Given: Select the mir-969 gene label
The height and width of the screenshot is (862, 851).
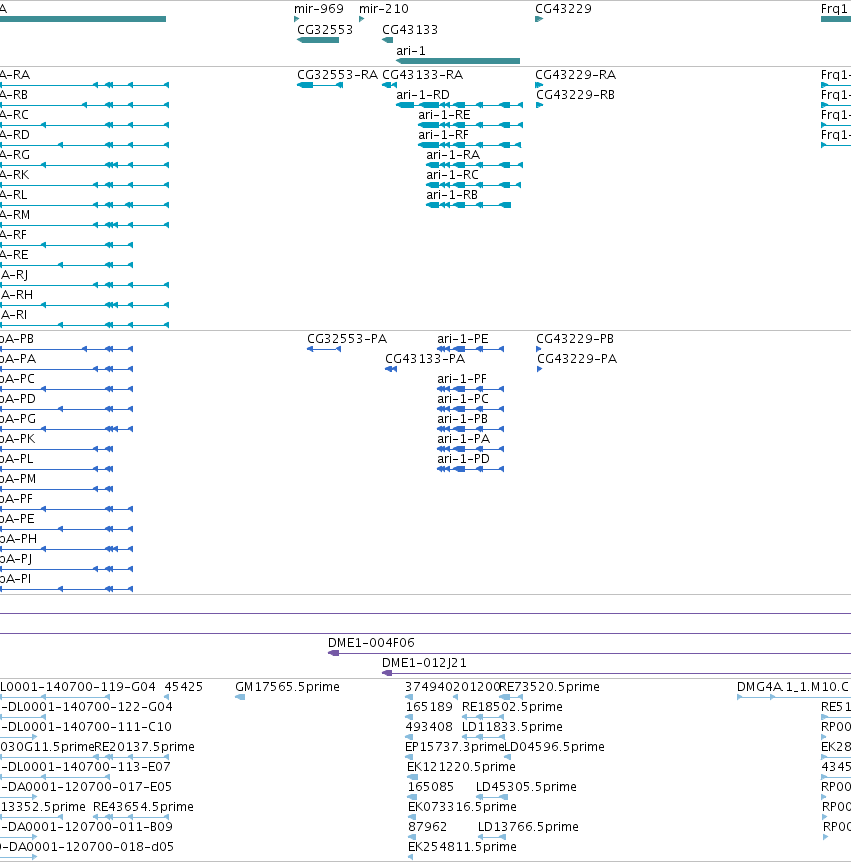Looking at the screenshot, I should pyautogui.click(x=318, y=9).
